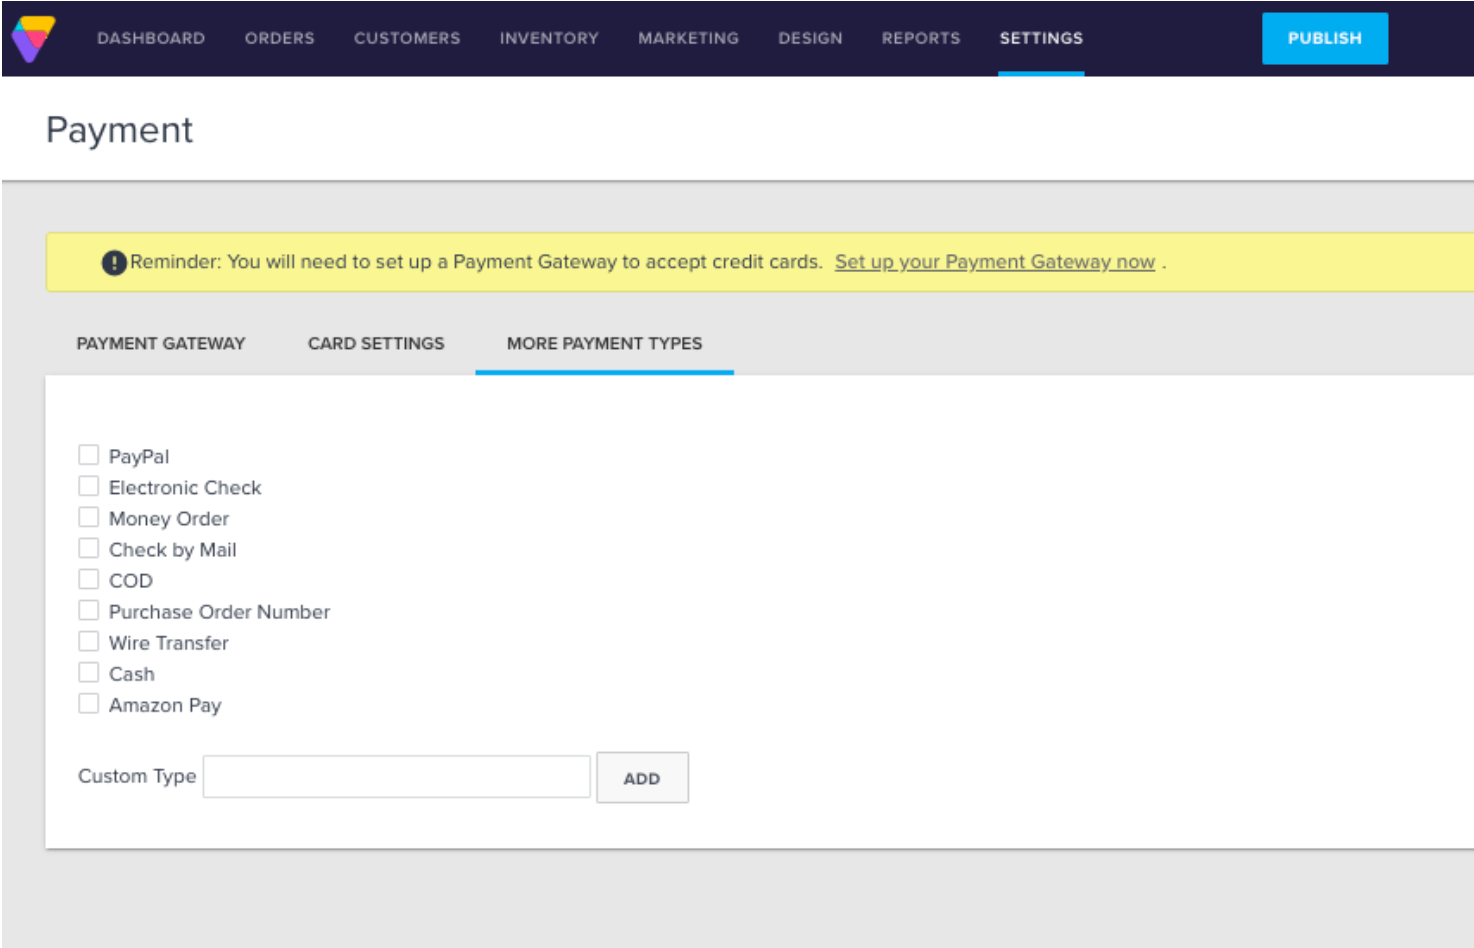This screenshot has height=948, width=1474.
Task: Check the Cash payment option
Action: (x=89, y=673)
